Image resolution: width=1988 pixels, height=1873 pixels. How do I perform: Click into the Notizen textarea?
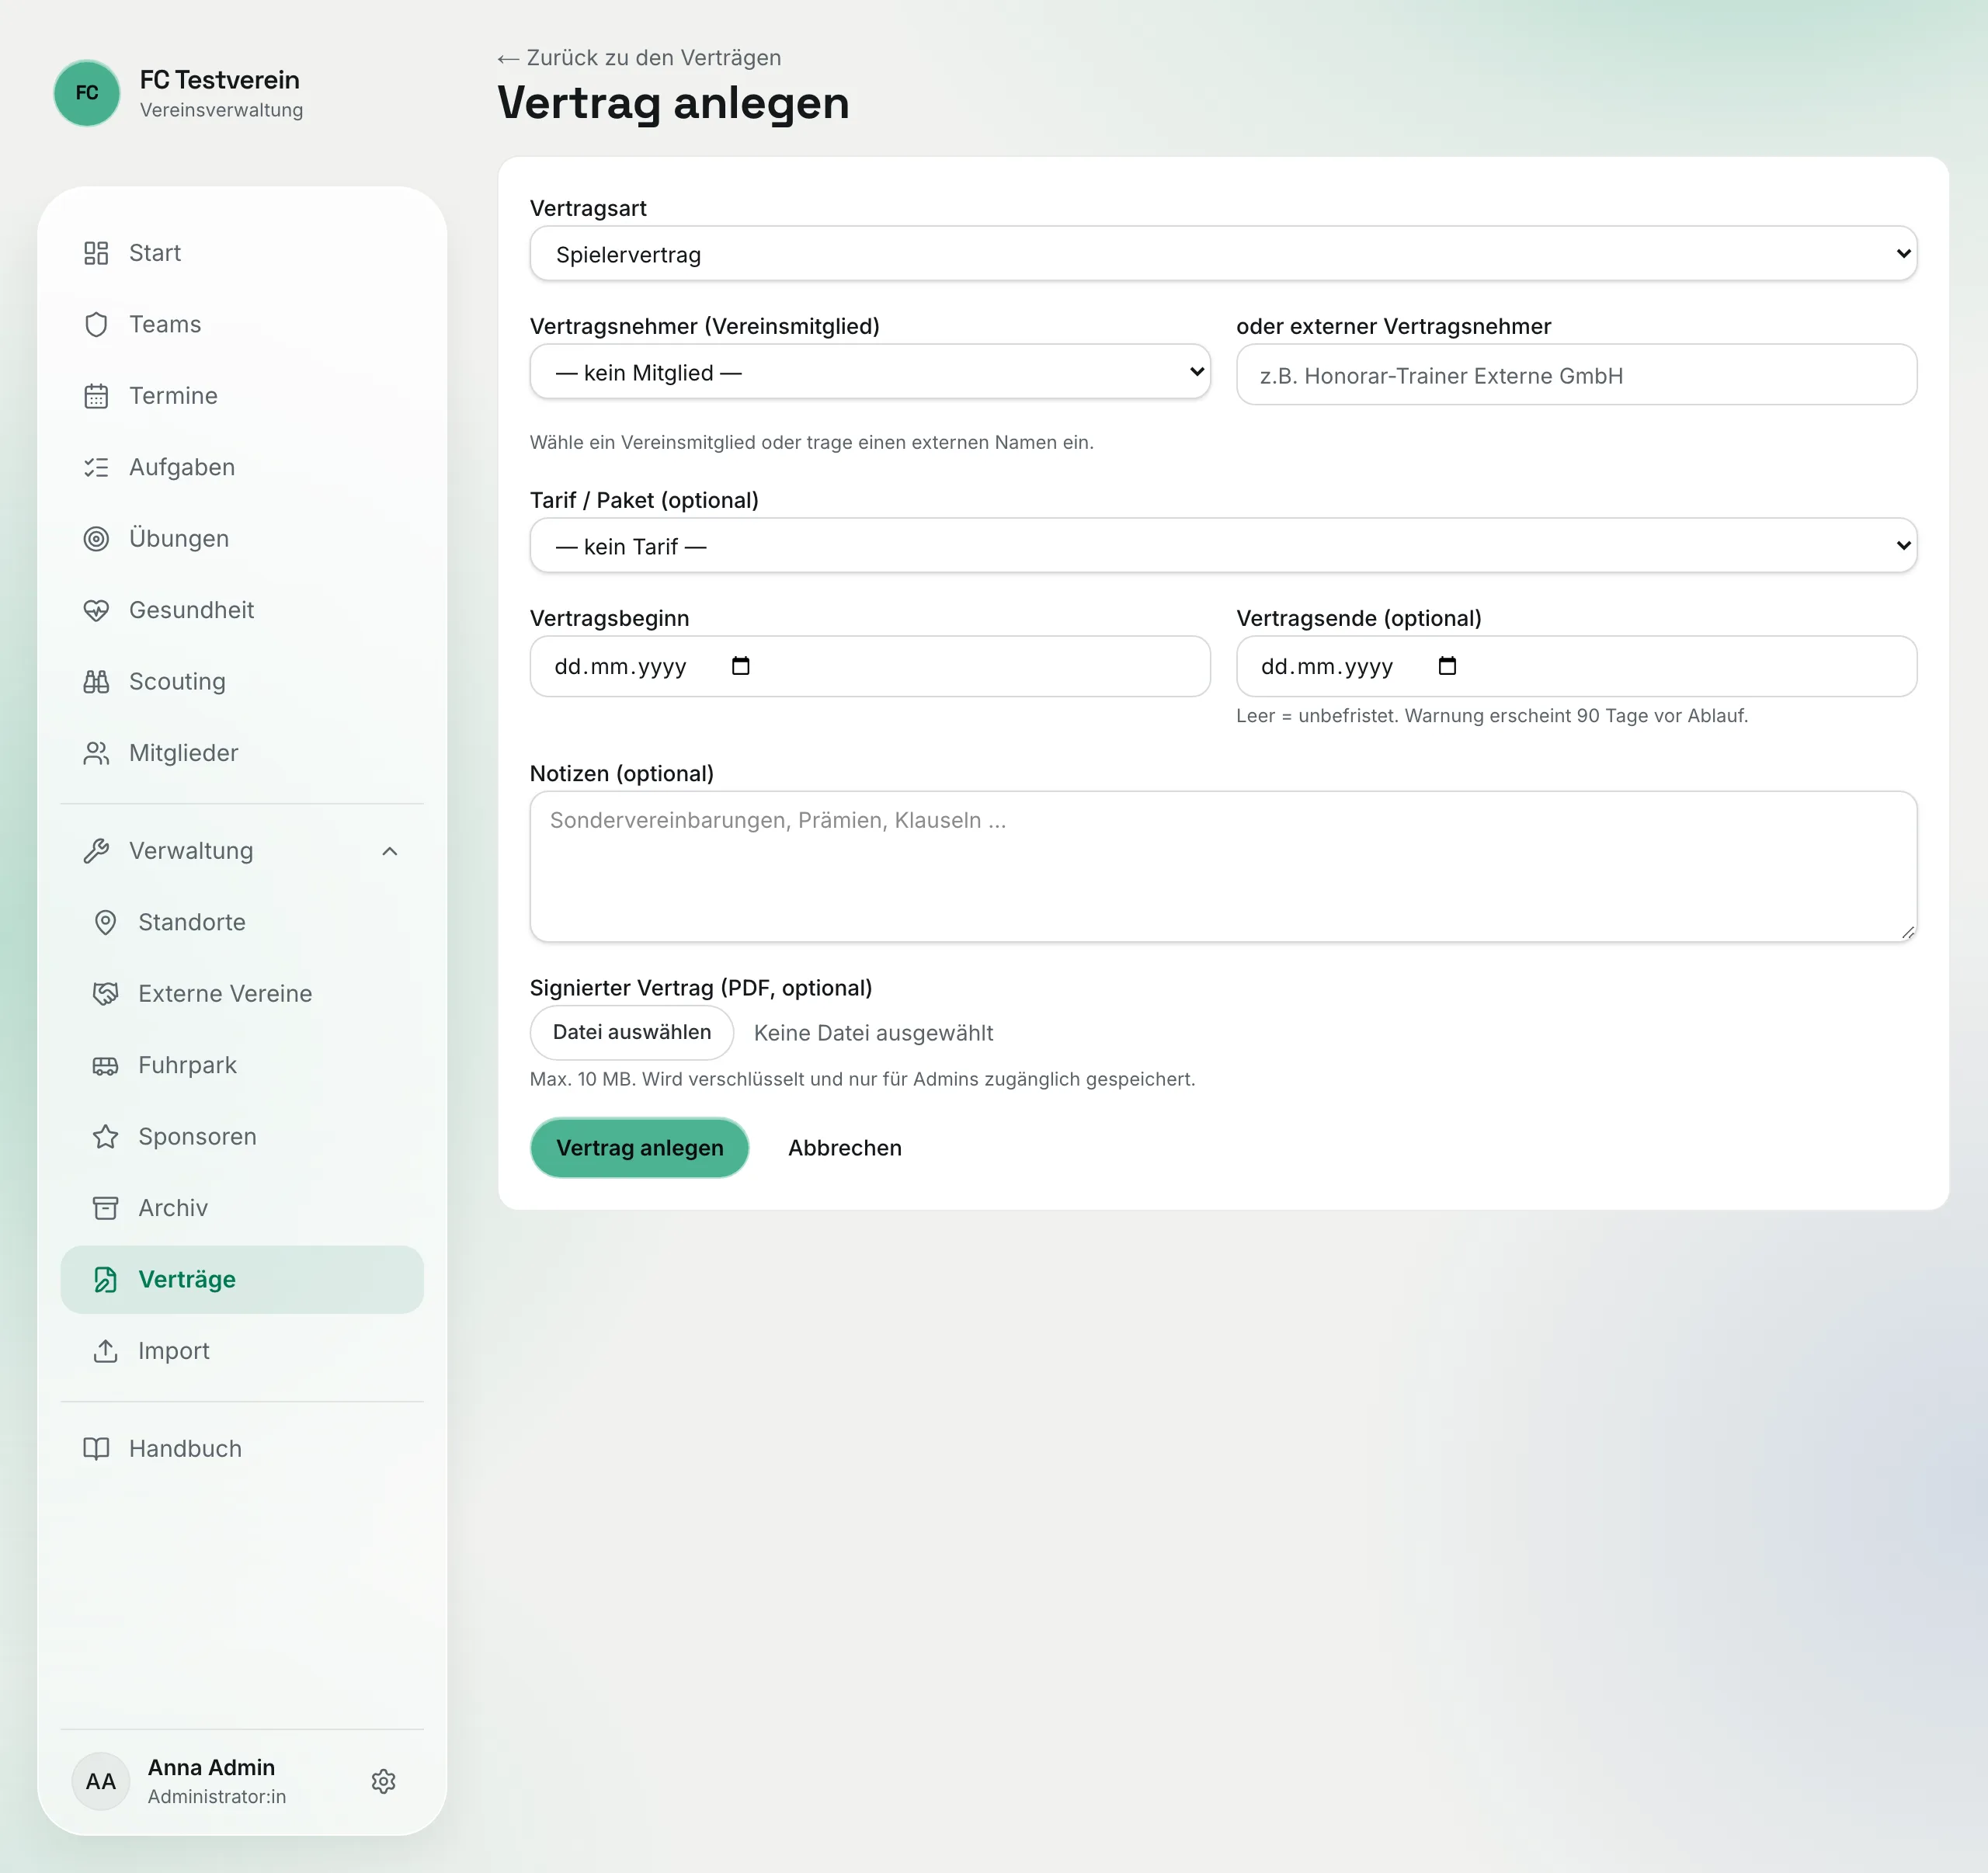click(x=1223, y=867)
